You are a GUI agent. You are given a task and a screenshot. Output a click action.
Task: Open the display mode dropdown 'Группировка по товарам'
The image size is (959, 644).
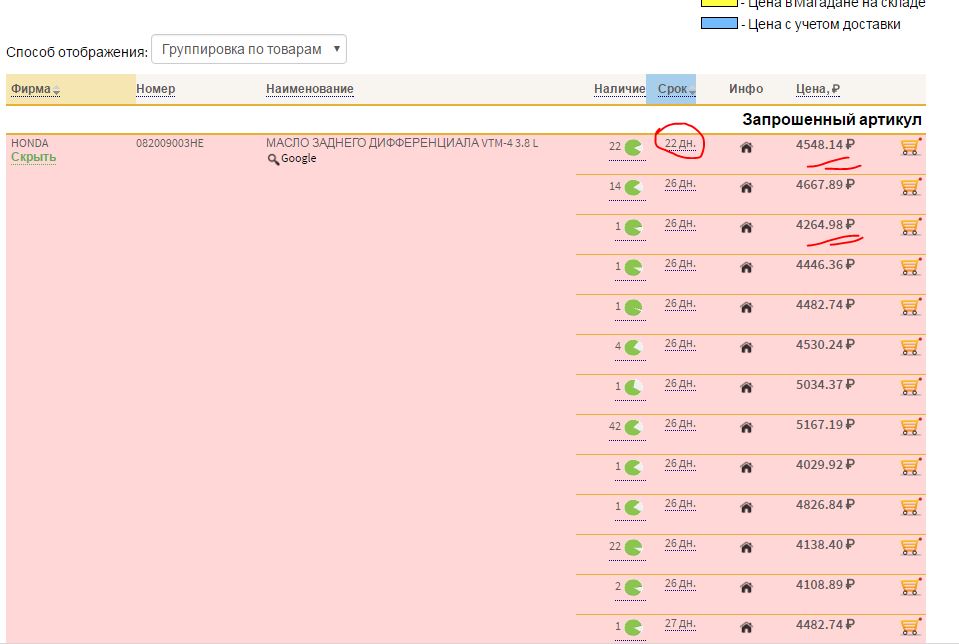(248, 49)
